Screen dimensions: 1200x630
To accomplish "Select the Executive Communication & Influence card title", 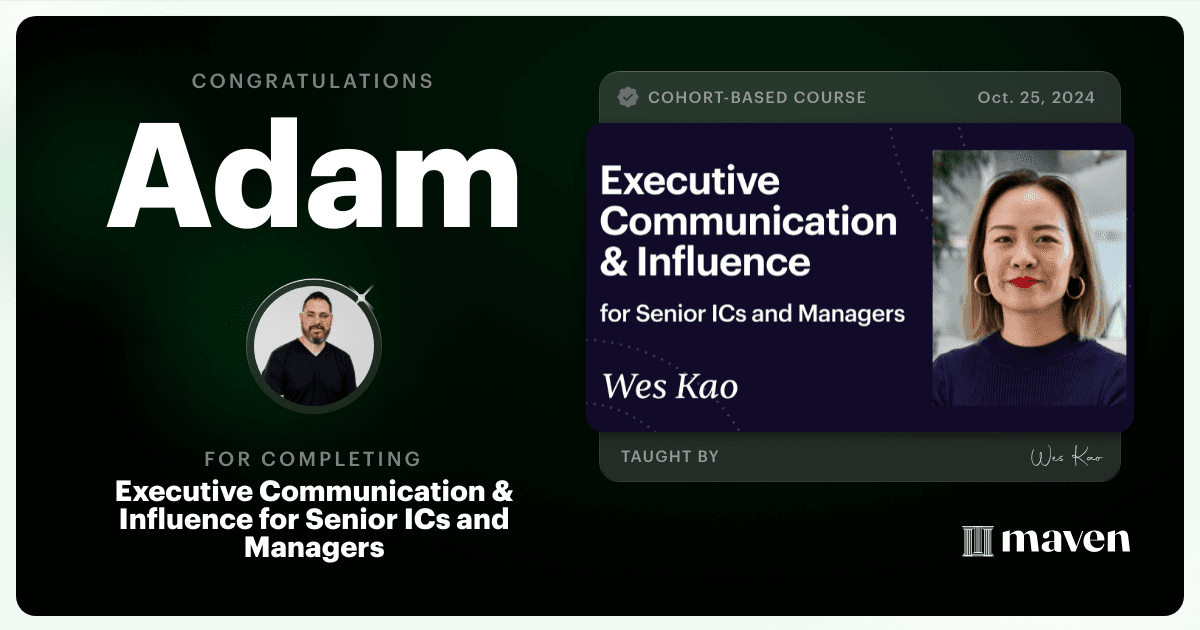I will pos(748,222).
